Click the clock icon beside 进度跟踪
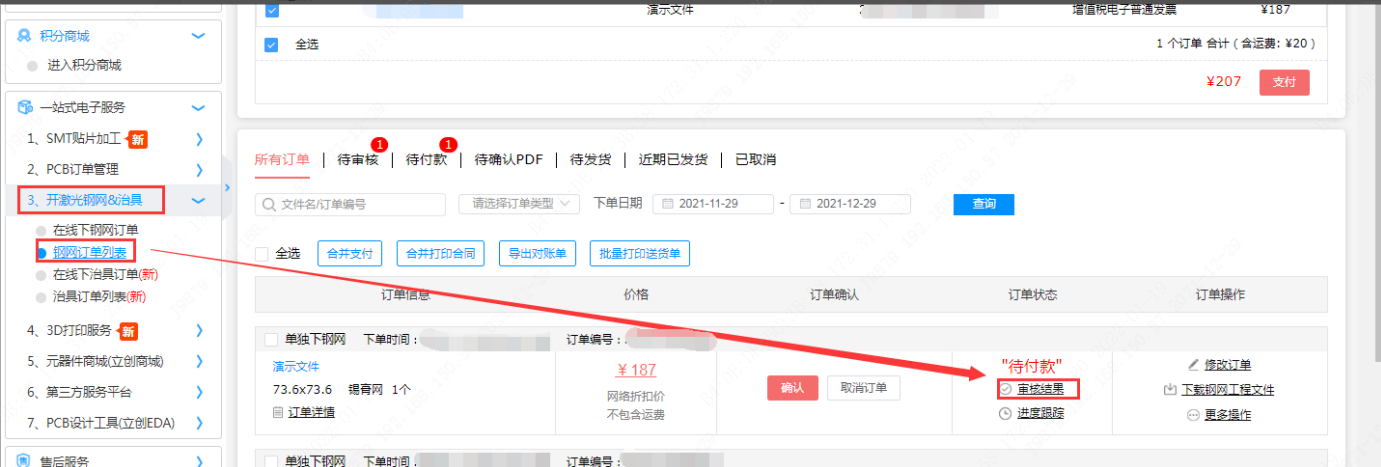The width and height of the screenshot is (1381, 467). pyautogui.click(x=1005, y=413)
